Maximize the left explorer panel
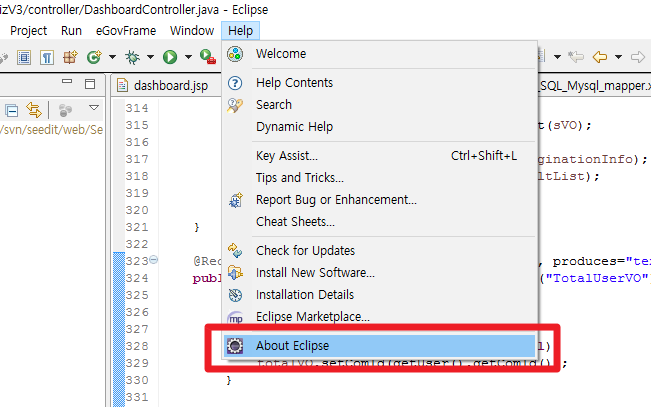651x407 pixels. pos(90,84)
